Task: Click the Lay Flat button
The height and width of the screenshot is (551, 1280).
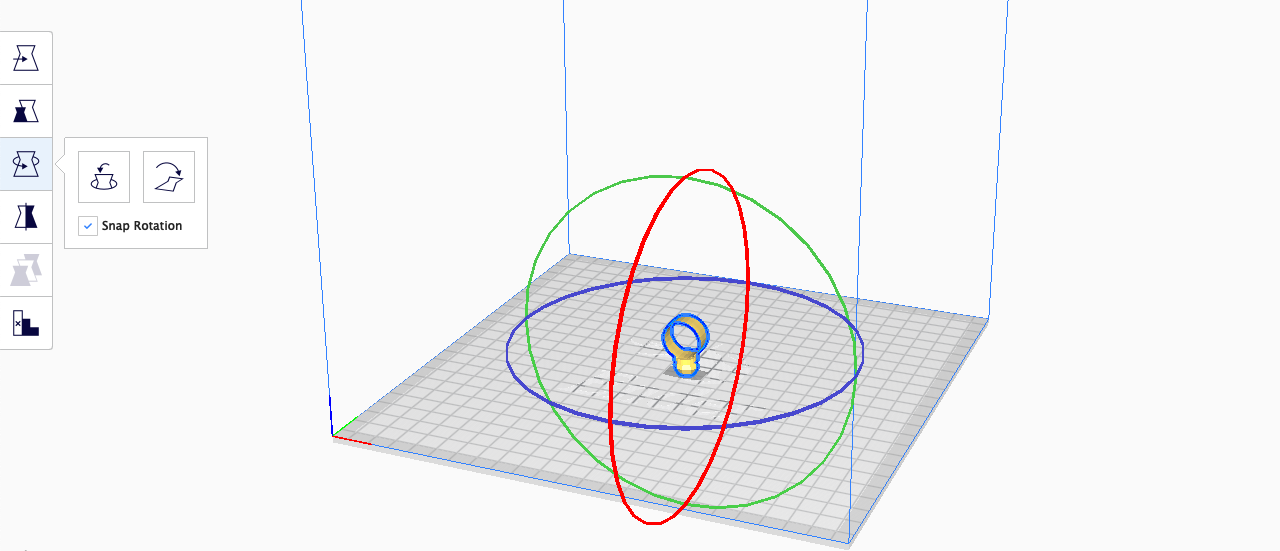Action: point(169,177)
